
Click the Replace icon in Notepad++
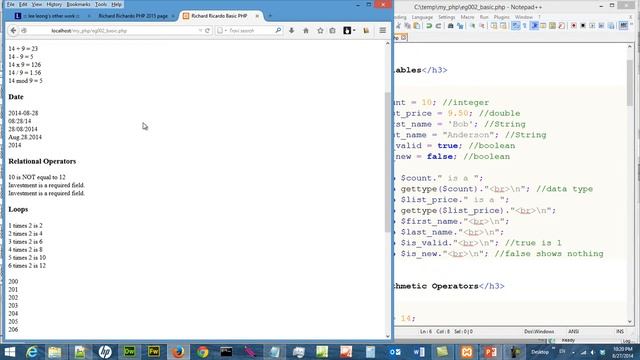(460, 26)
